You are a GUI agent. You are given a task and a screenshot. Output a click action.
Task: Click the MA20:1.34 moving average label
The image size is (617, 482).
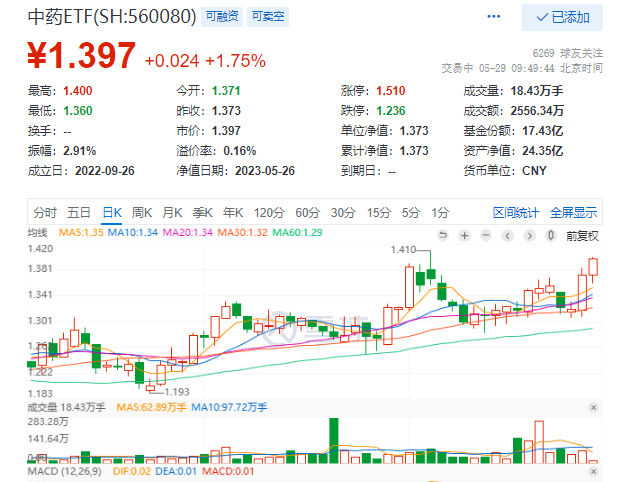(188, 233)
